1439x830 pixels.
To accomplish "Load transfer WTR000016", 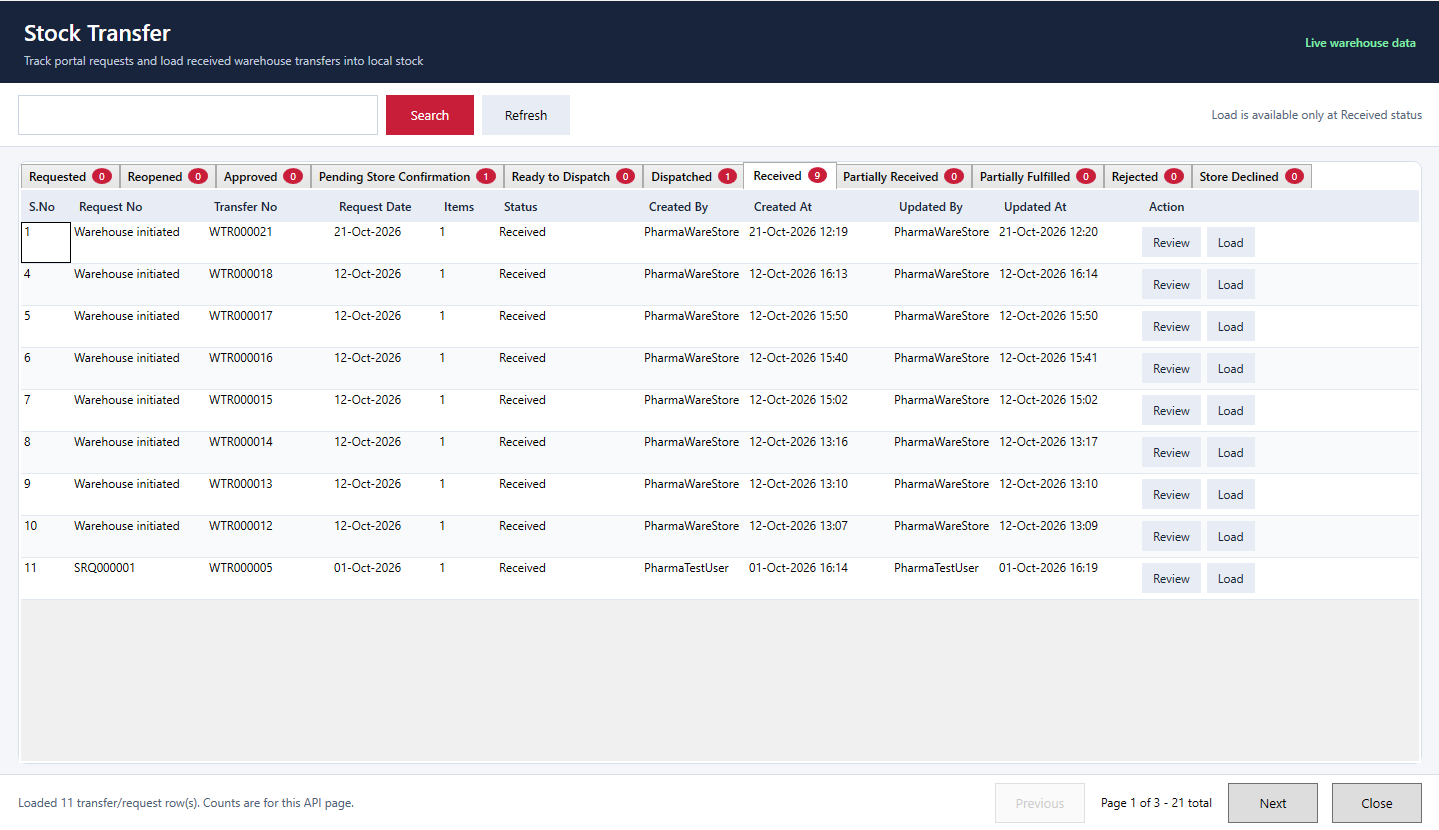I will [1230, 369].
